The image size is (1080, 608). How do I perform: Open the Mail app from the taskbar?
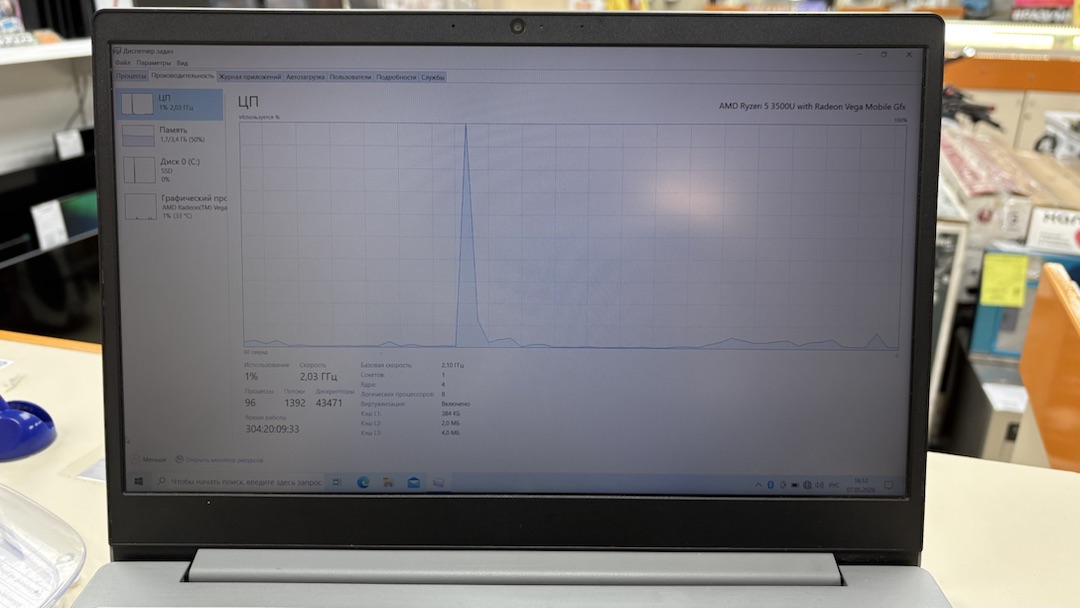(413, 483)
